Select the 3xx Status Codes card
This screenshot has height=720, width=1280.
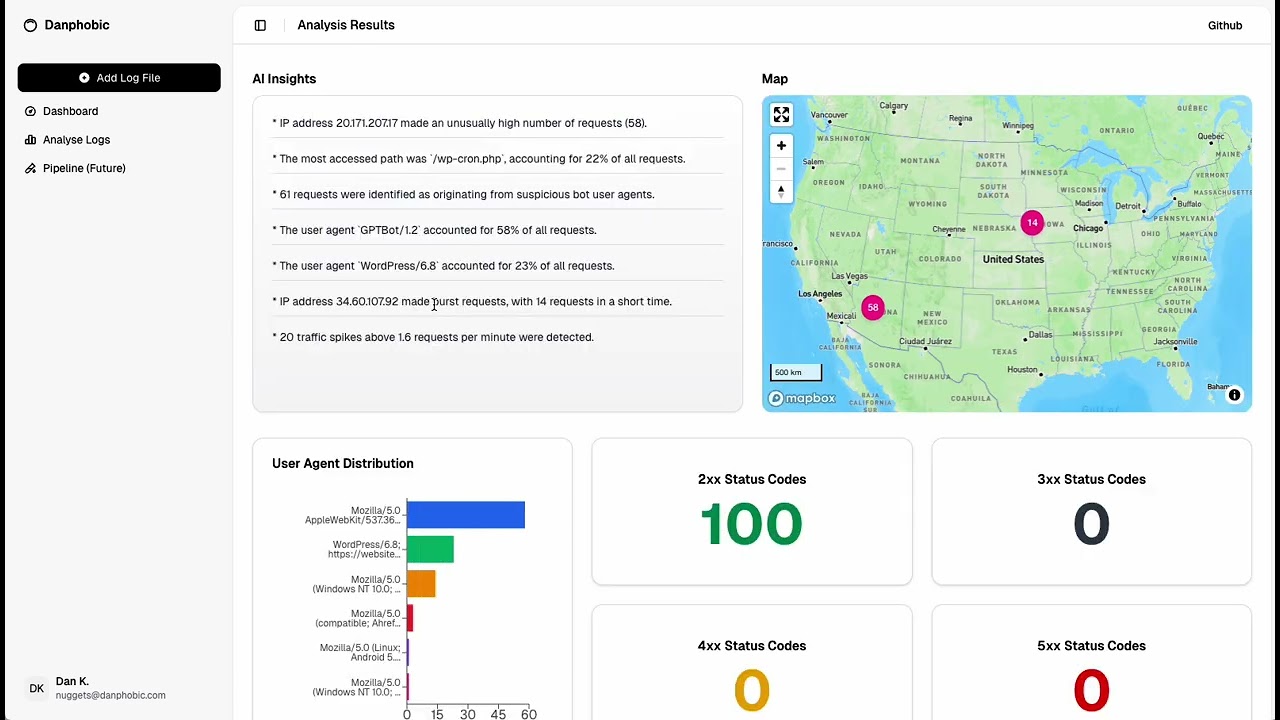click(x=1091, y=511)
